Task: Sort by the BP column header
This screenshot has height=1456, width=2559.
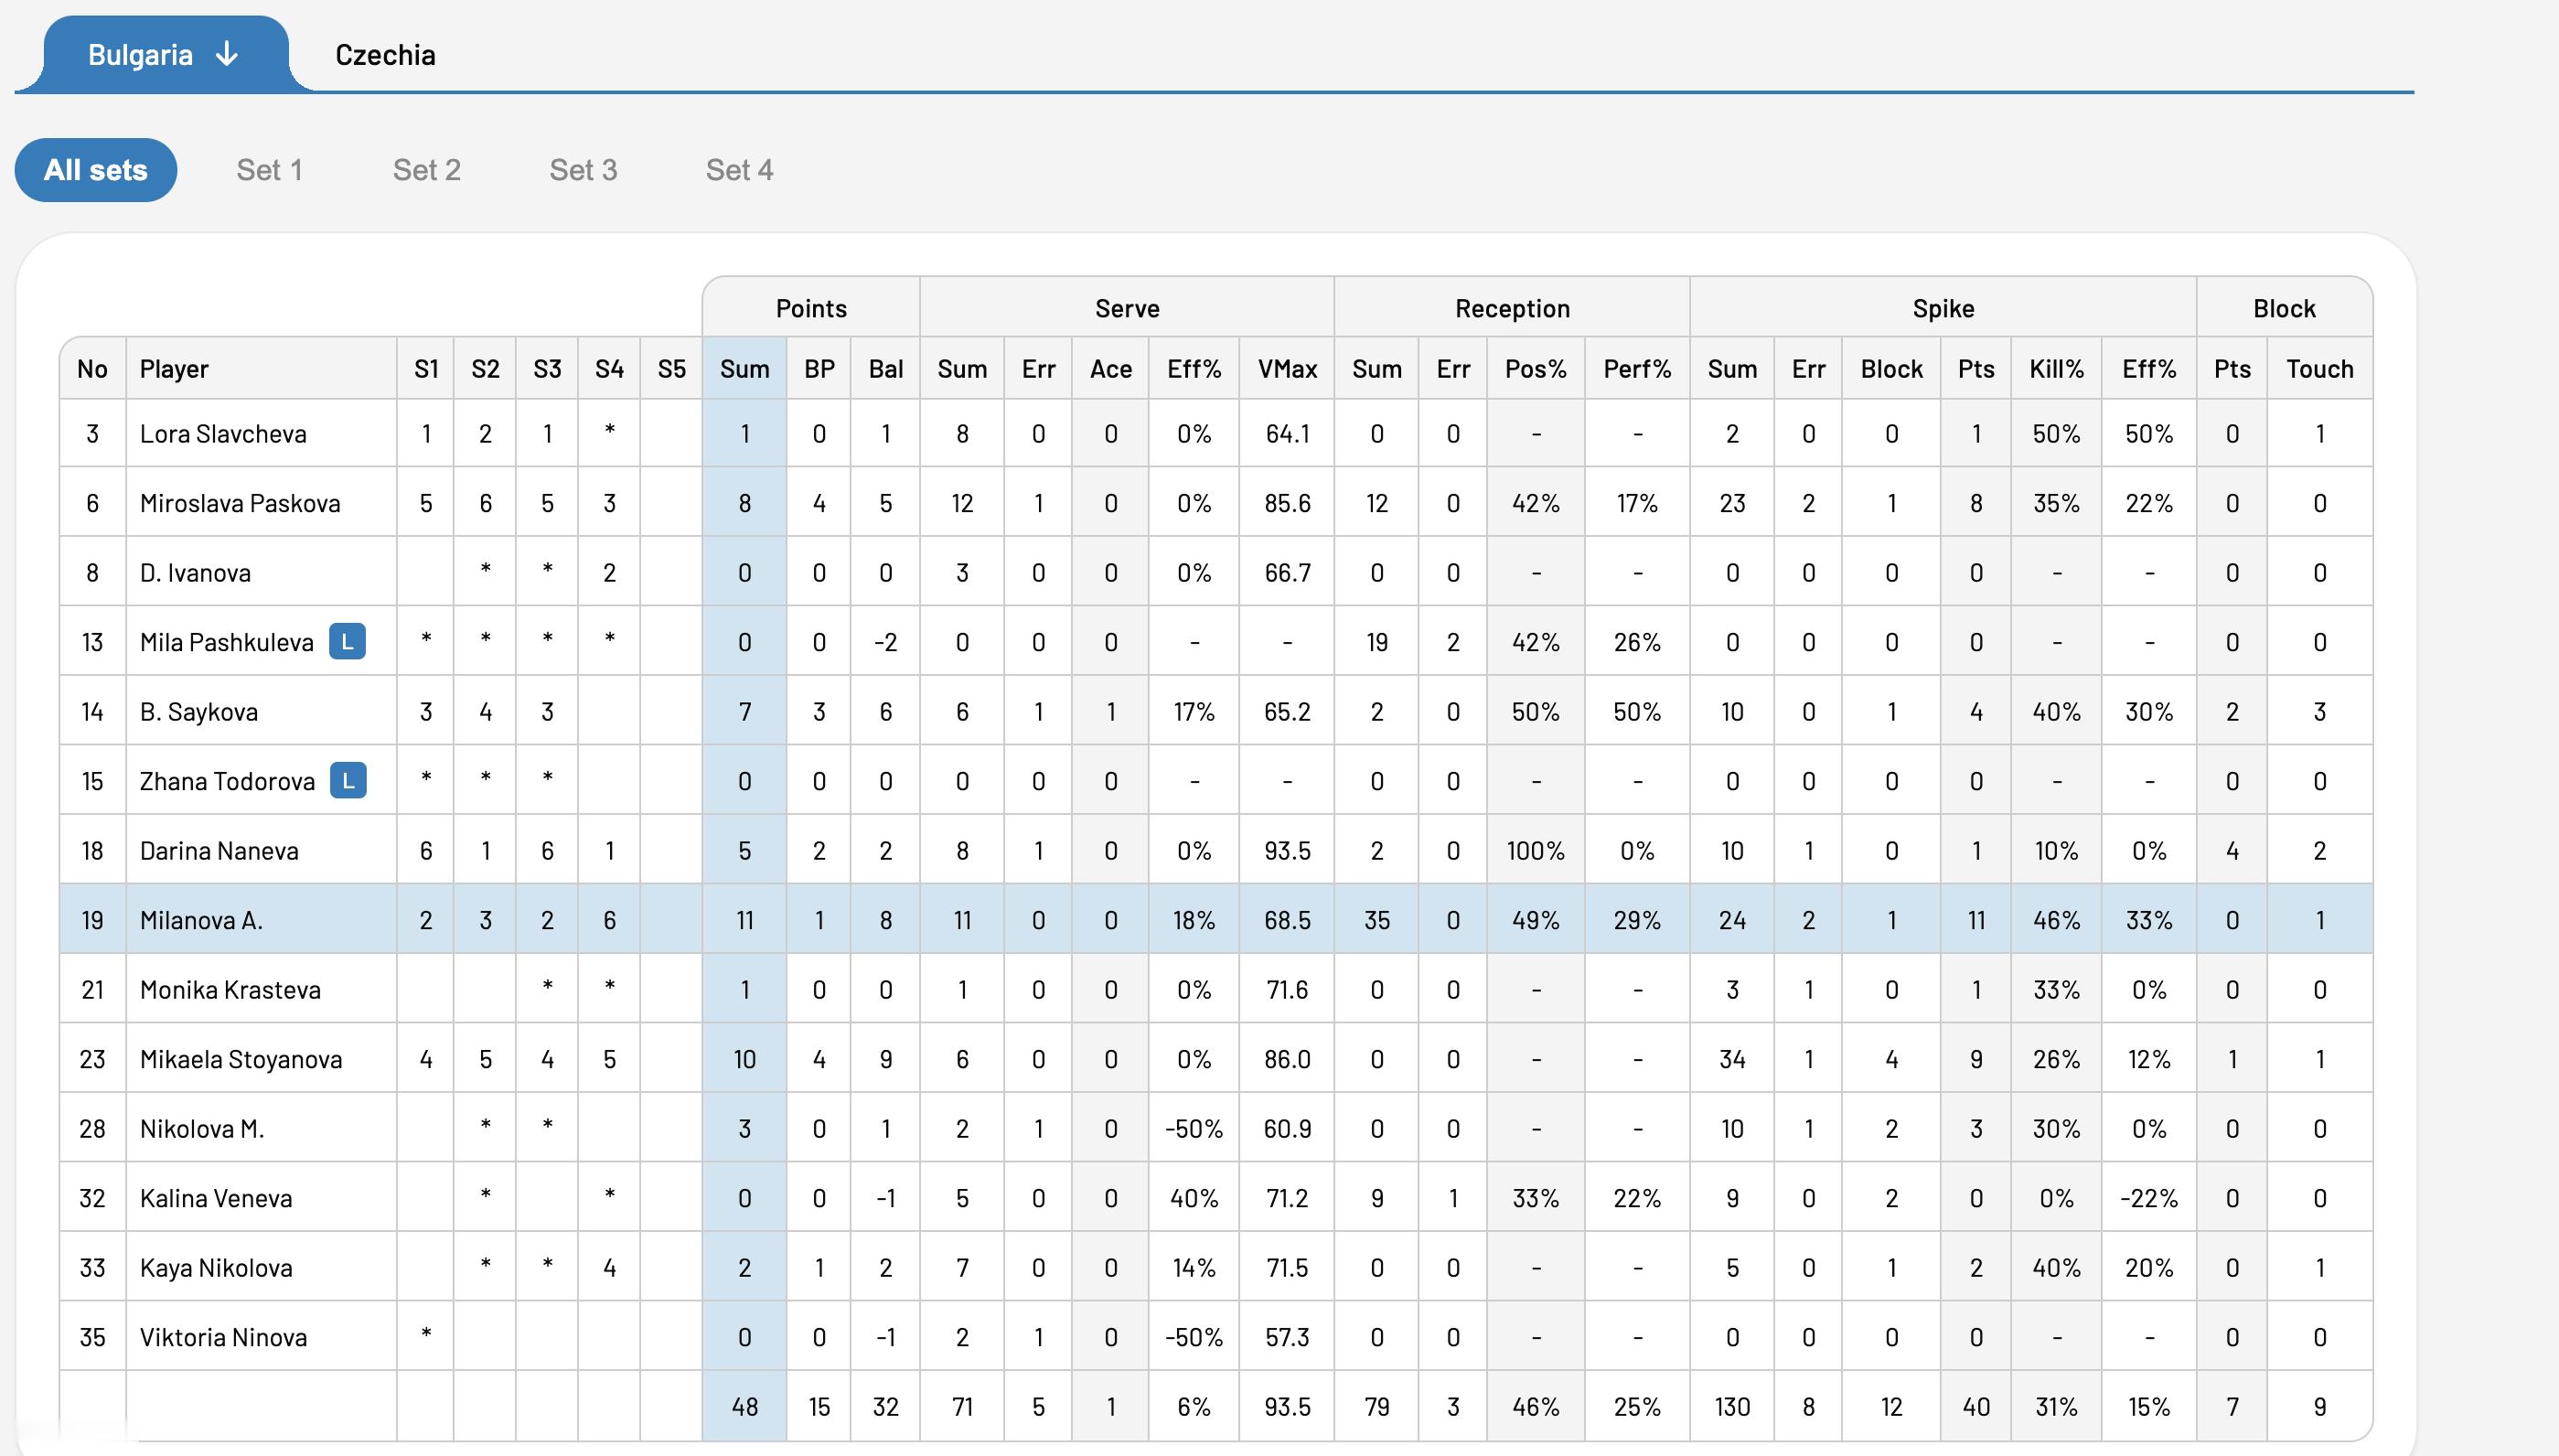Action: click(x=819, y=369)
